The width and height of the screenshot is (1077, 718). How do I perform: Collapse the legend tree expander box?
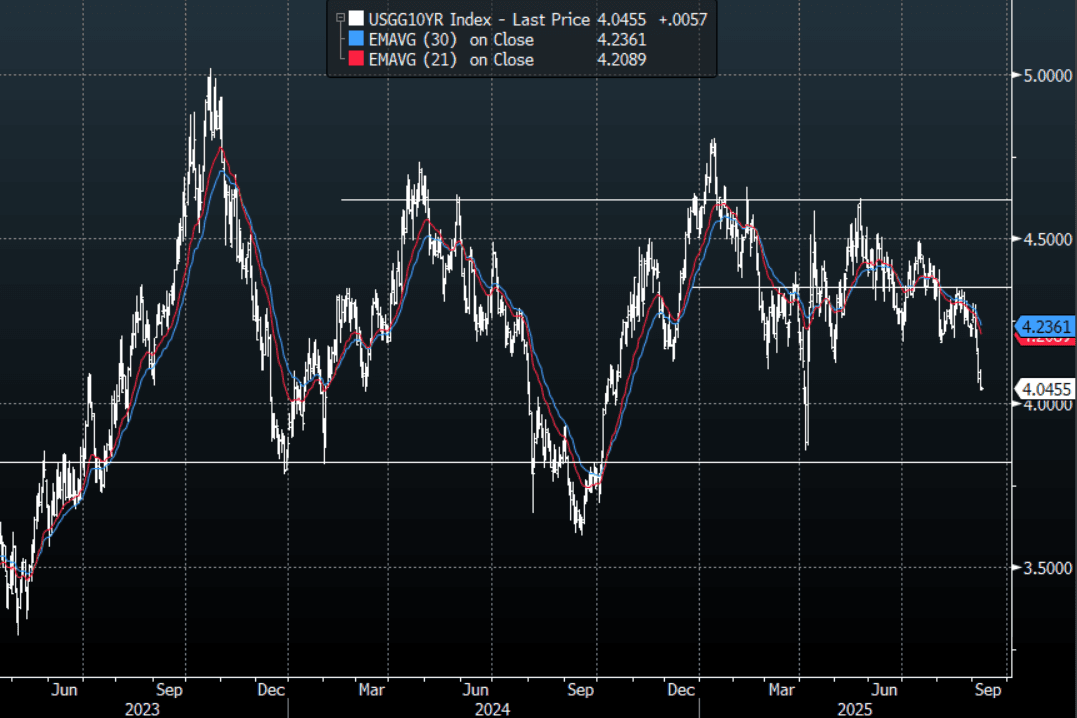click(x=340, y=18)
